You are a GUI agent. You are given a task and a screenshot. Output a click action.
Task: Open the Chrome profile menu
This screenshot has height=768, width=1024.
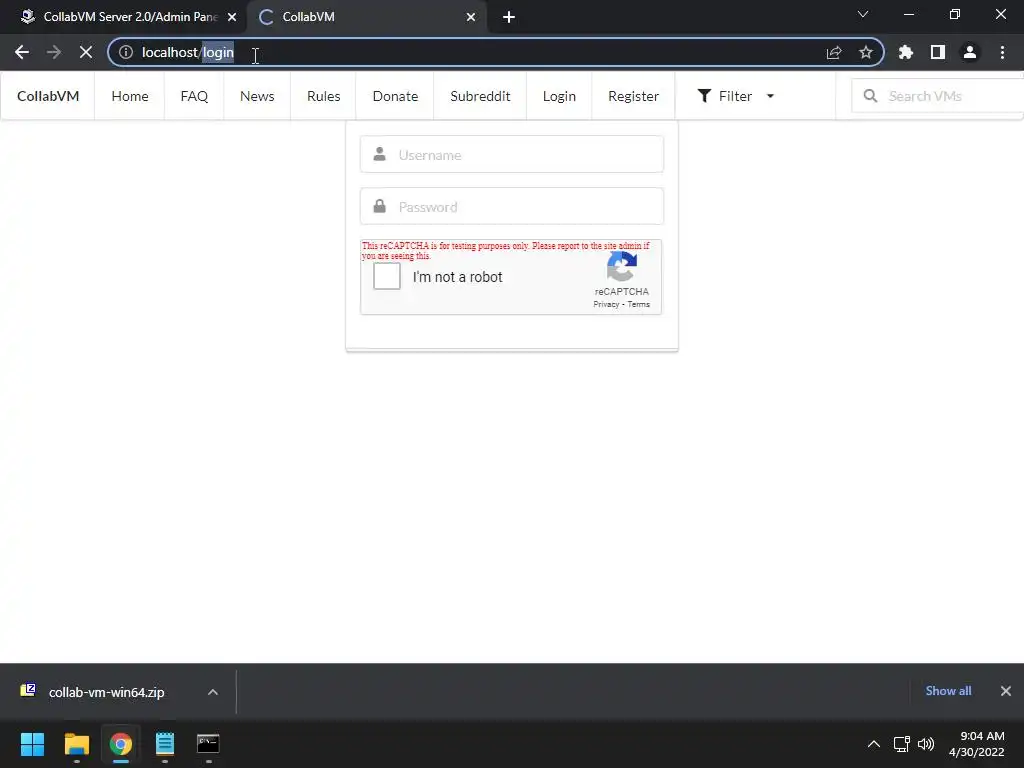click(x=970, y=52)
